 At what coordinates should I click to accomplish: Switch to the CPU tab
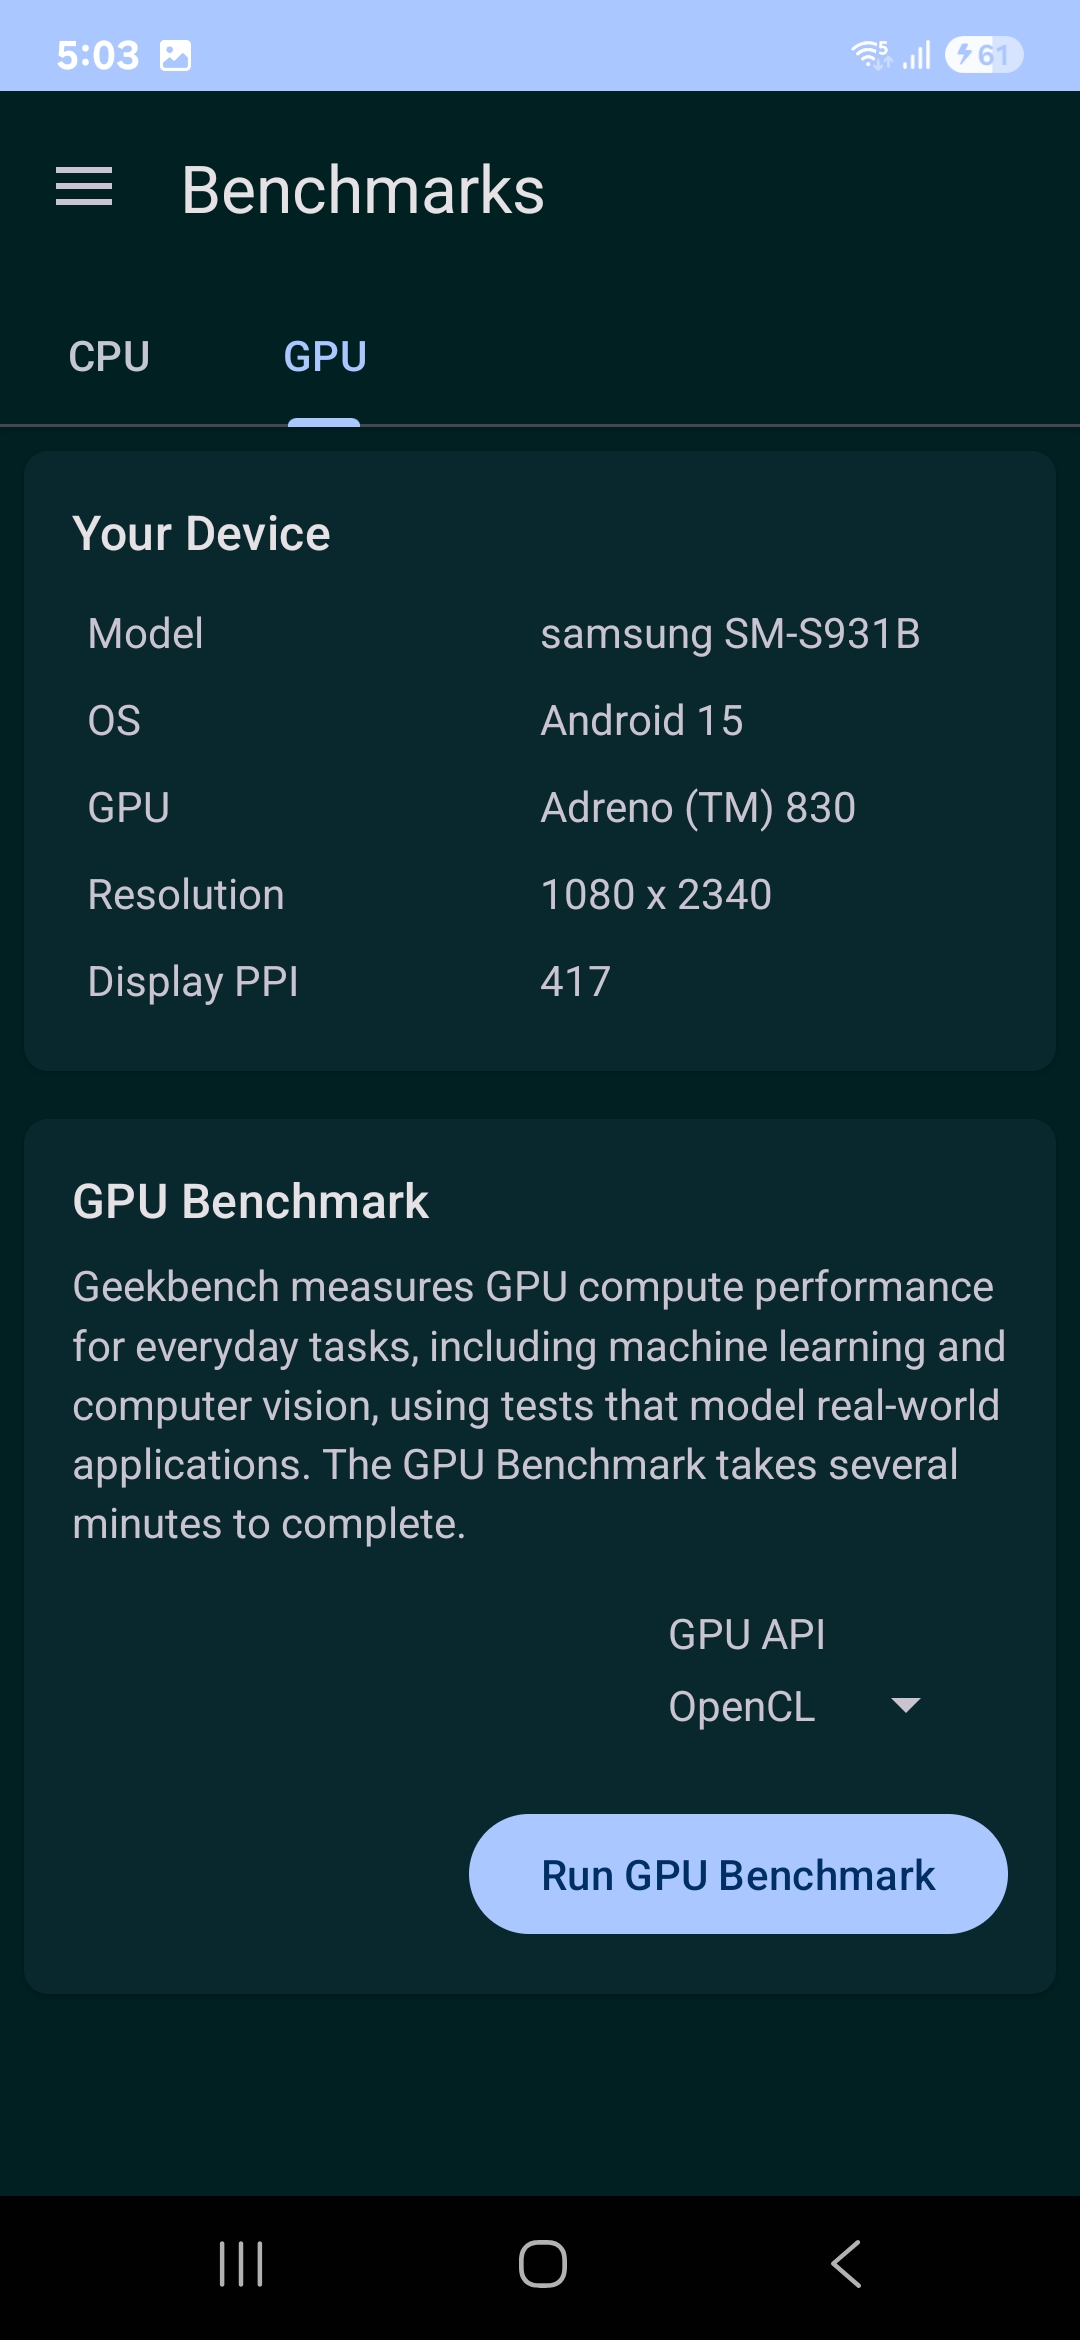pyautogui.click(x=109, y=357)
